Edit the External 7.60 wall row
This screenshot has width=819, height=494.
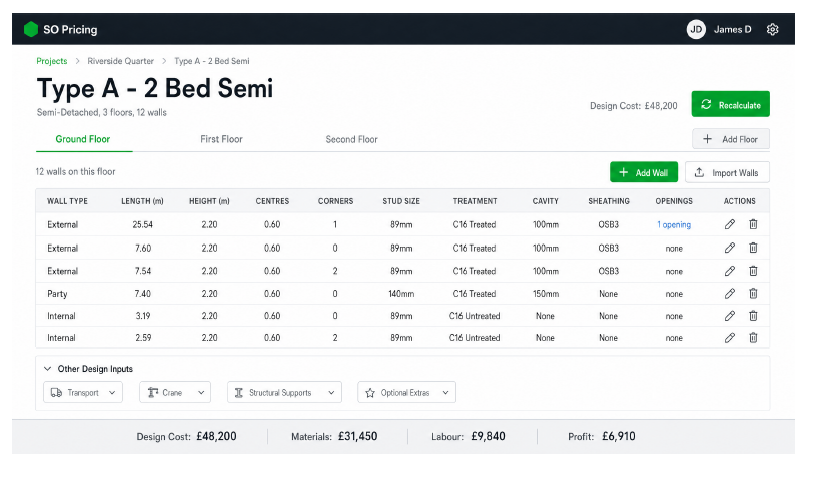click(x=730, y=248)
